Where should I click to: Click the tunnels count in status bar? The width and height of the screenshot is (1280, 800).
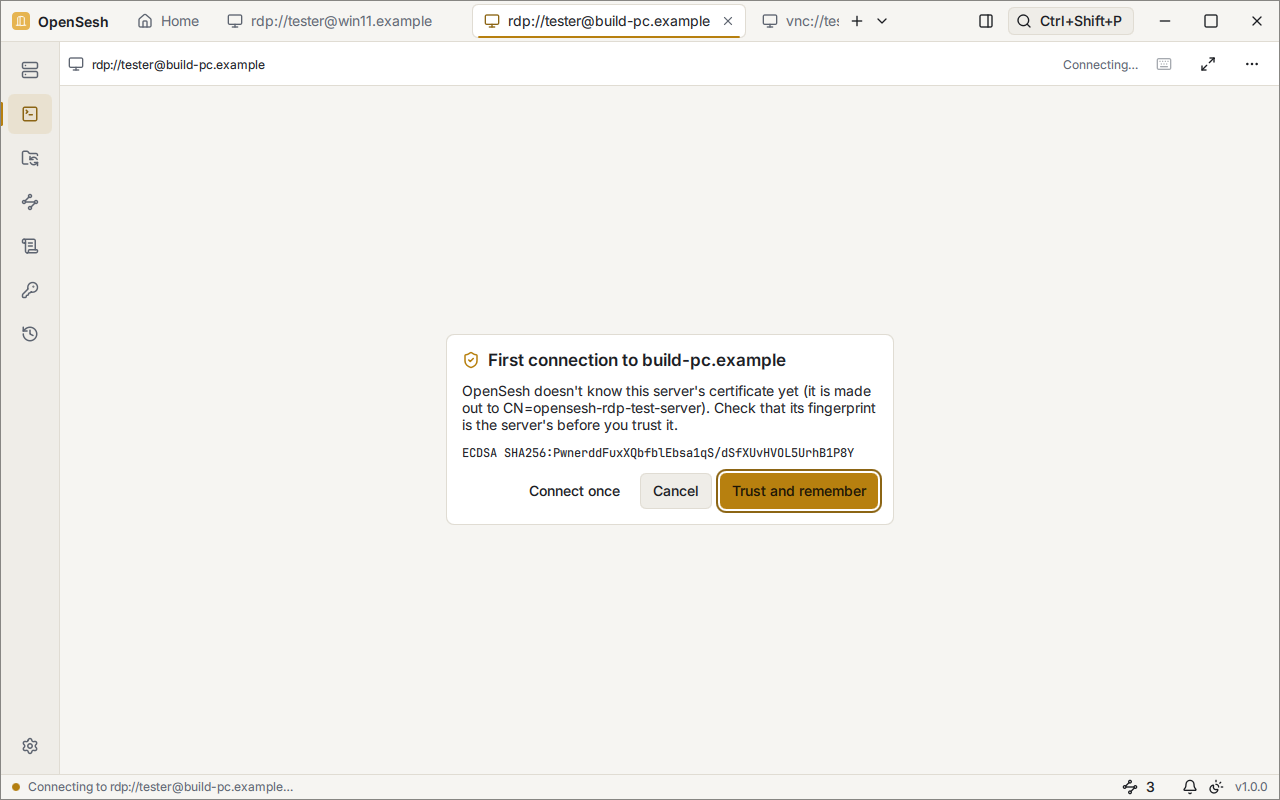(x=1139, y=787)
